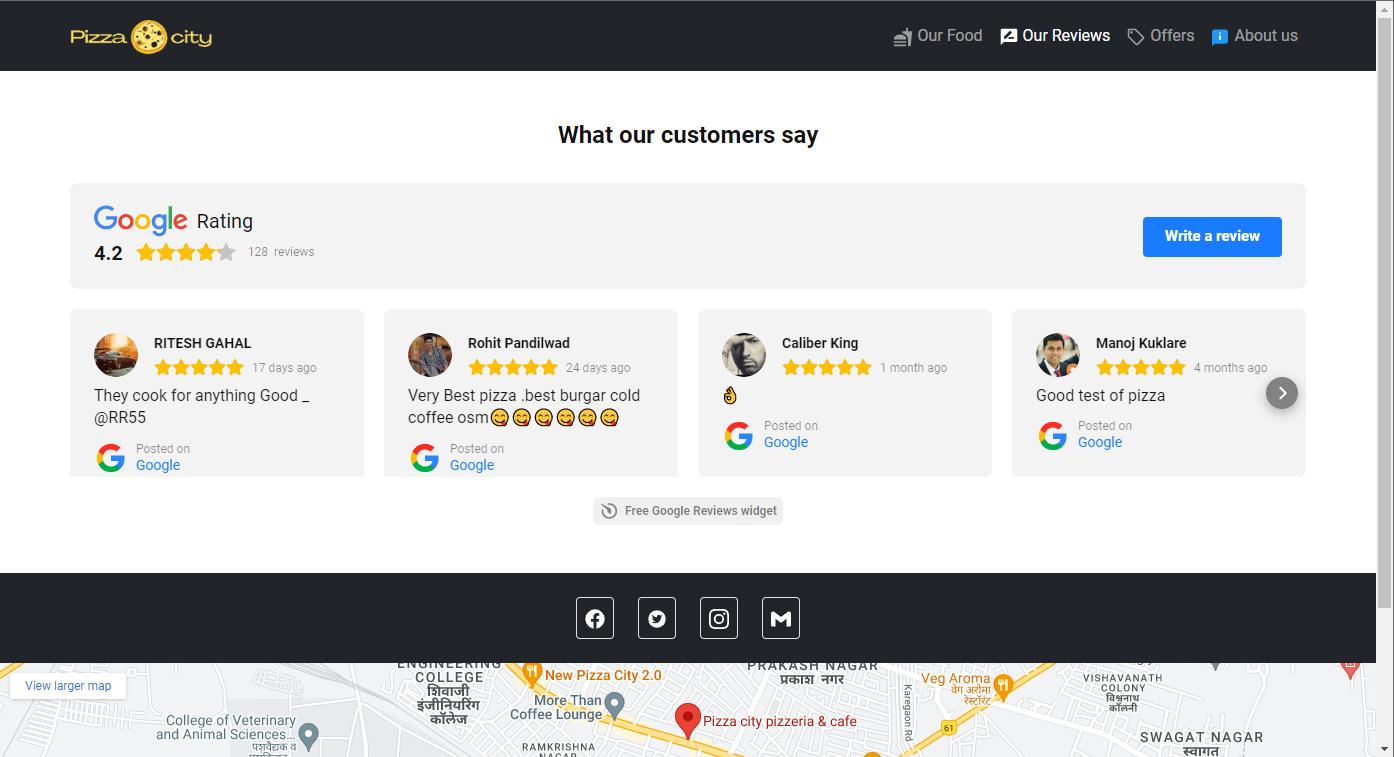The width and height of the screenshot is (1394, 757).
Task: Open 128 reviews count text
Action: [281, 252]
